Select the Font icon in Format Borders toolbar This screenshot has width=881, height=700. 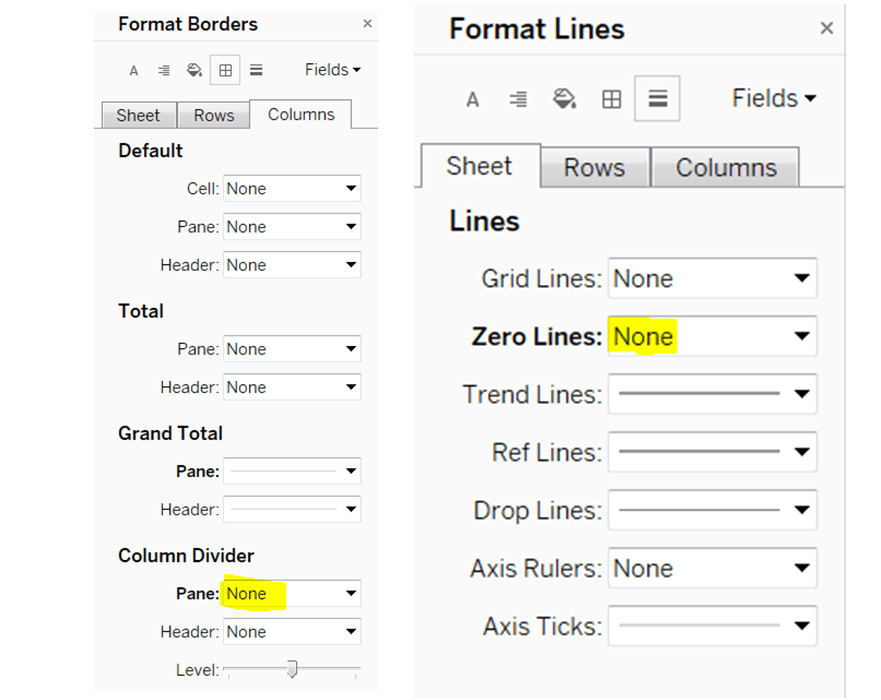pyautogui.click(x=133, y=70)
